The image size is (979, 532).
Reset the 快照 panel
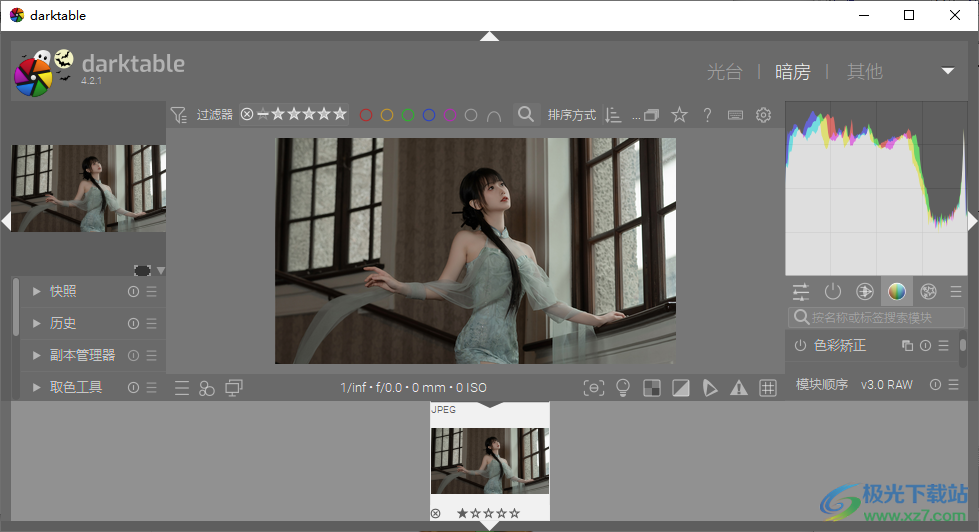[133, 292]
